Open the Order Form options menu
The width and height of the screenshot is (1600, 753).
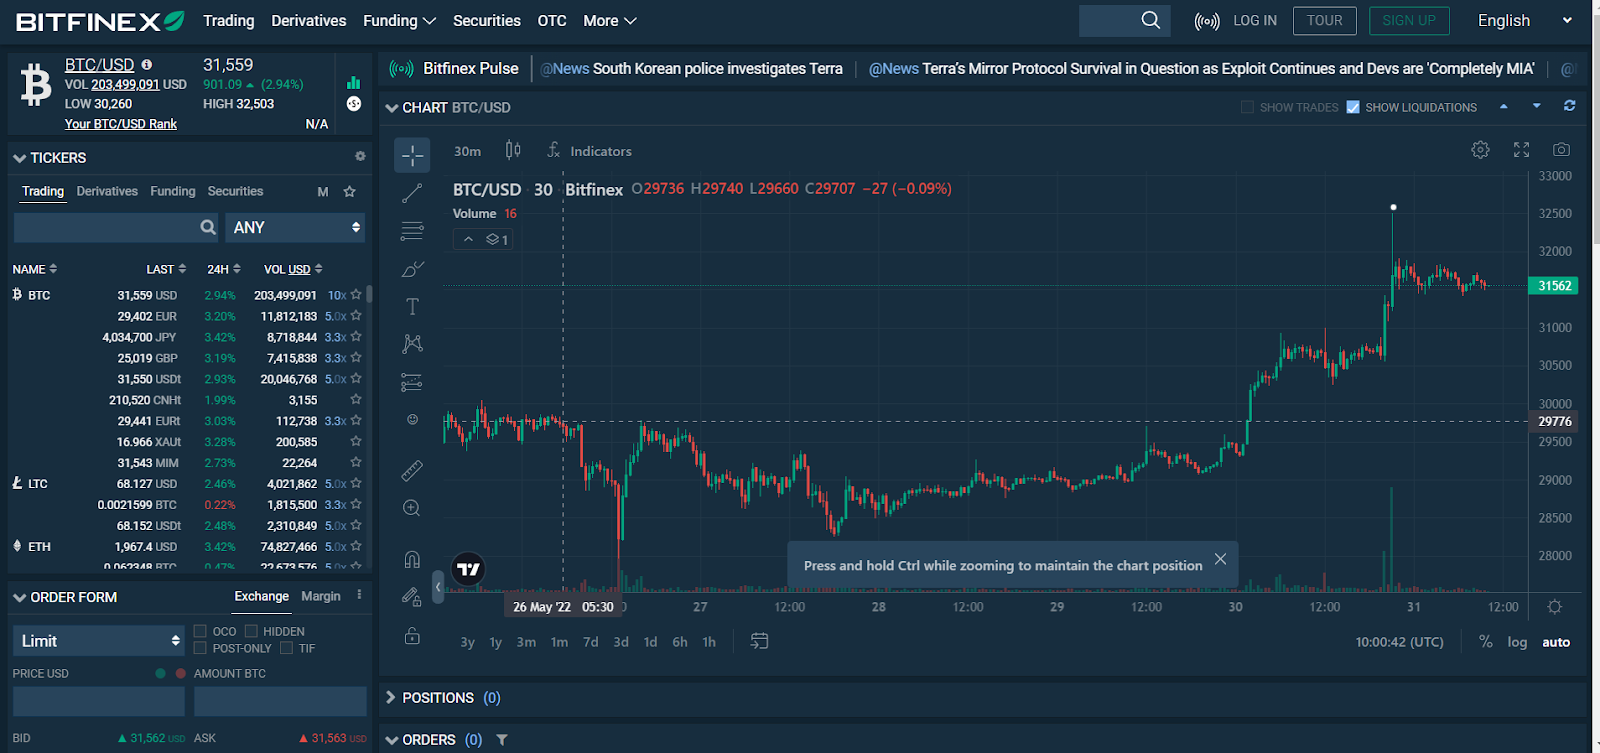[359, 595]
